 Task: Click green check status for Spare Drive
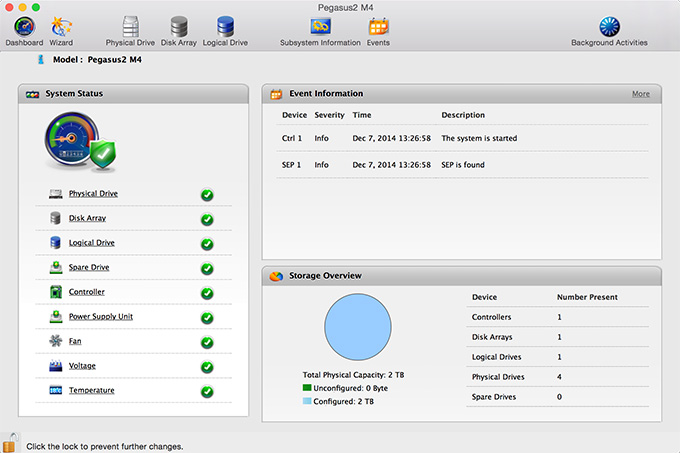(x=207, y=269)
